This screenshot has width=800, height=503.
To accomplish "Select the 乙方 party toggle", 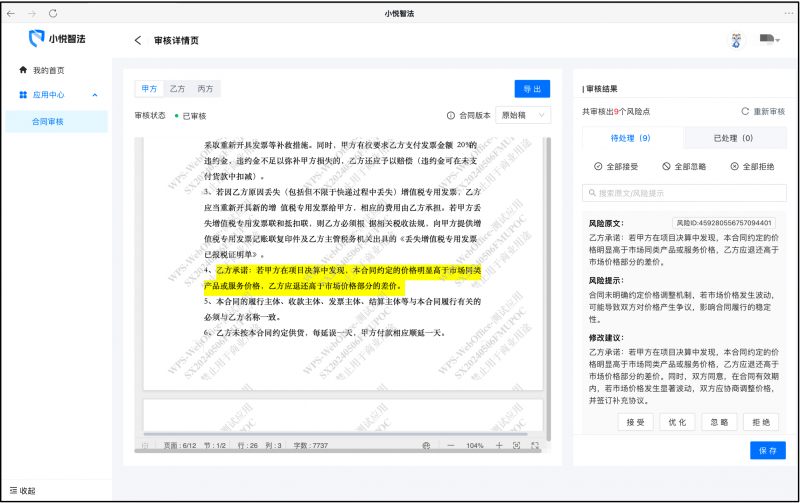I will (177, 89).
